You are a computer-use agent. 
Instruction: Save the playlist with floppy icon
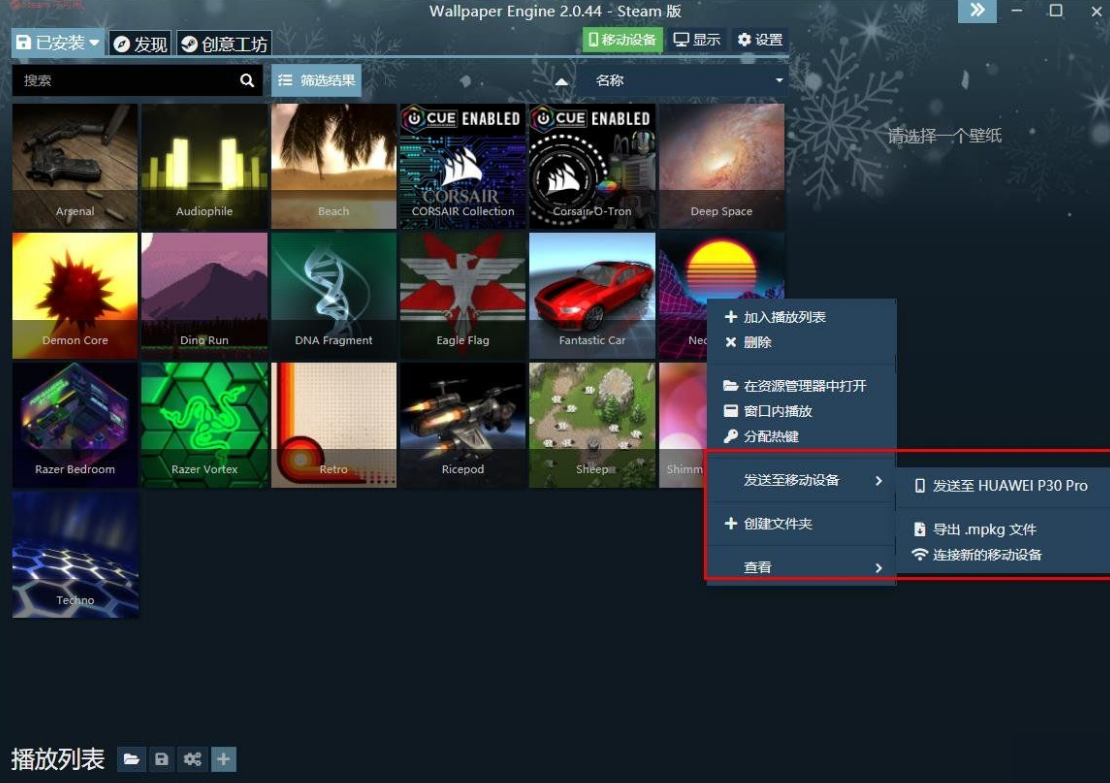click(161, 759)
